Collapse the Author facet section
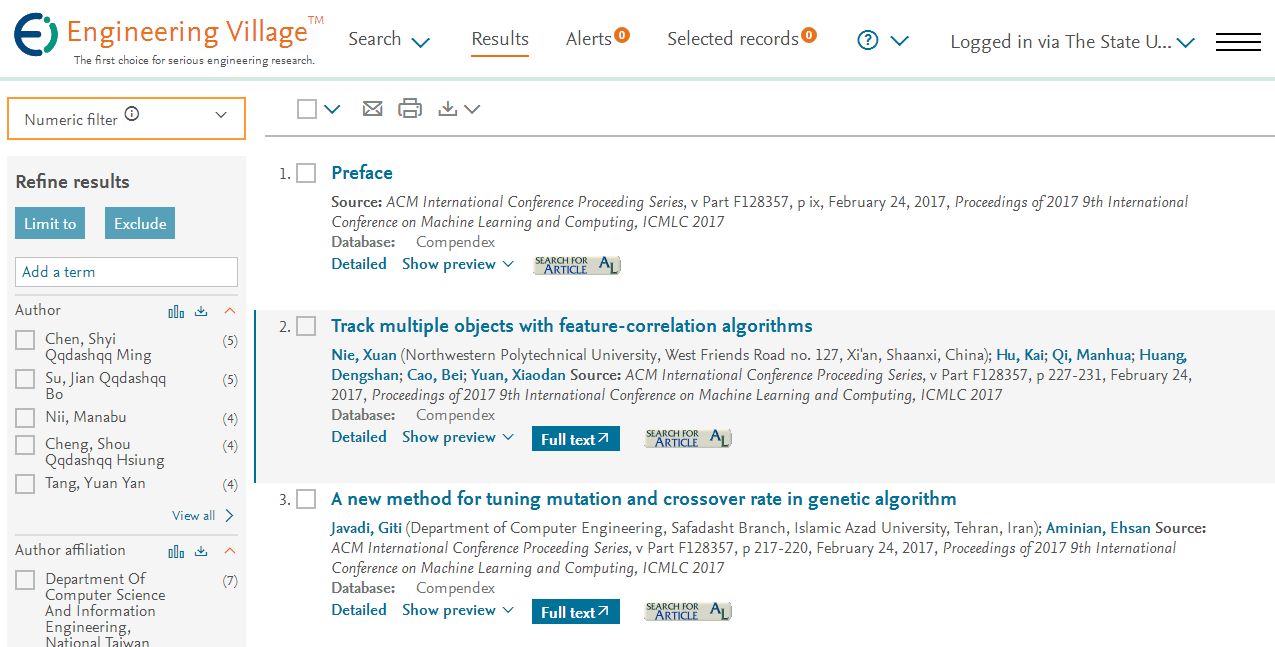This screenshot has width=1275, height=647. coord(229,311)
